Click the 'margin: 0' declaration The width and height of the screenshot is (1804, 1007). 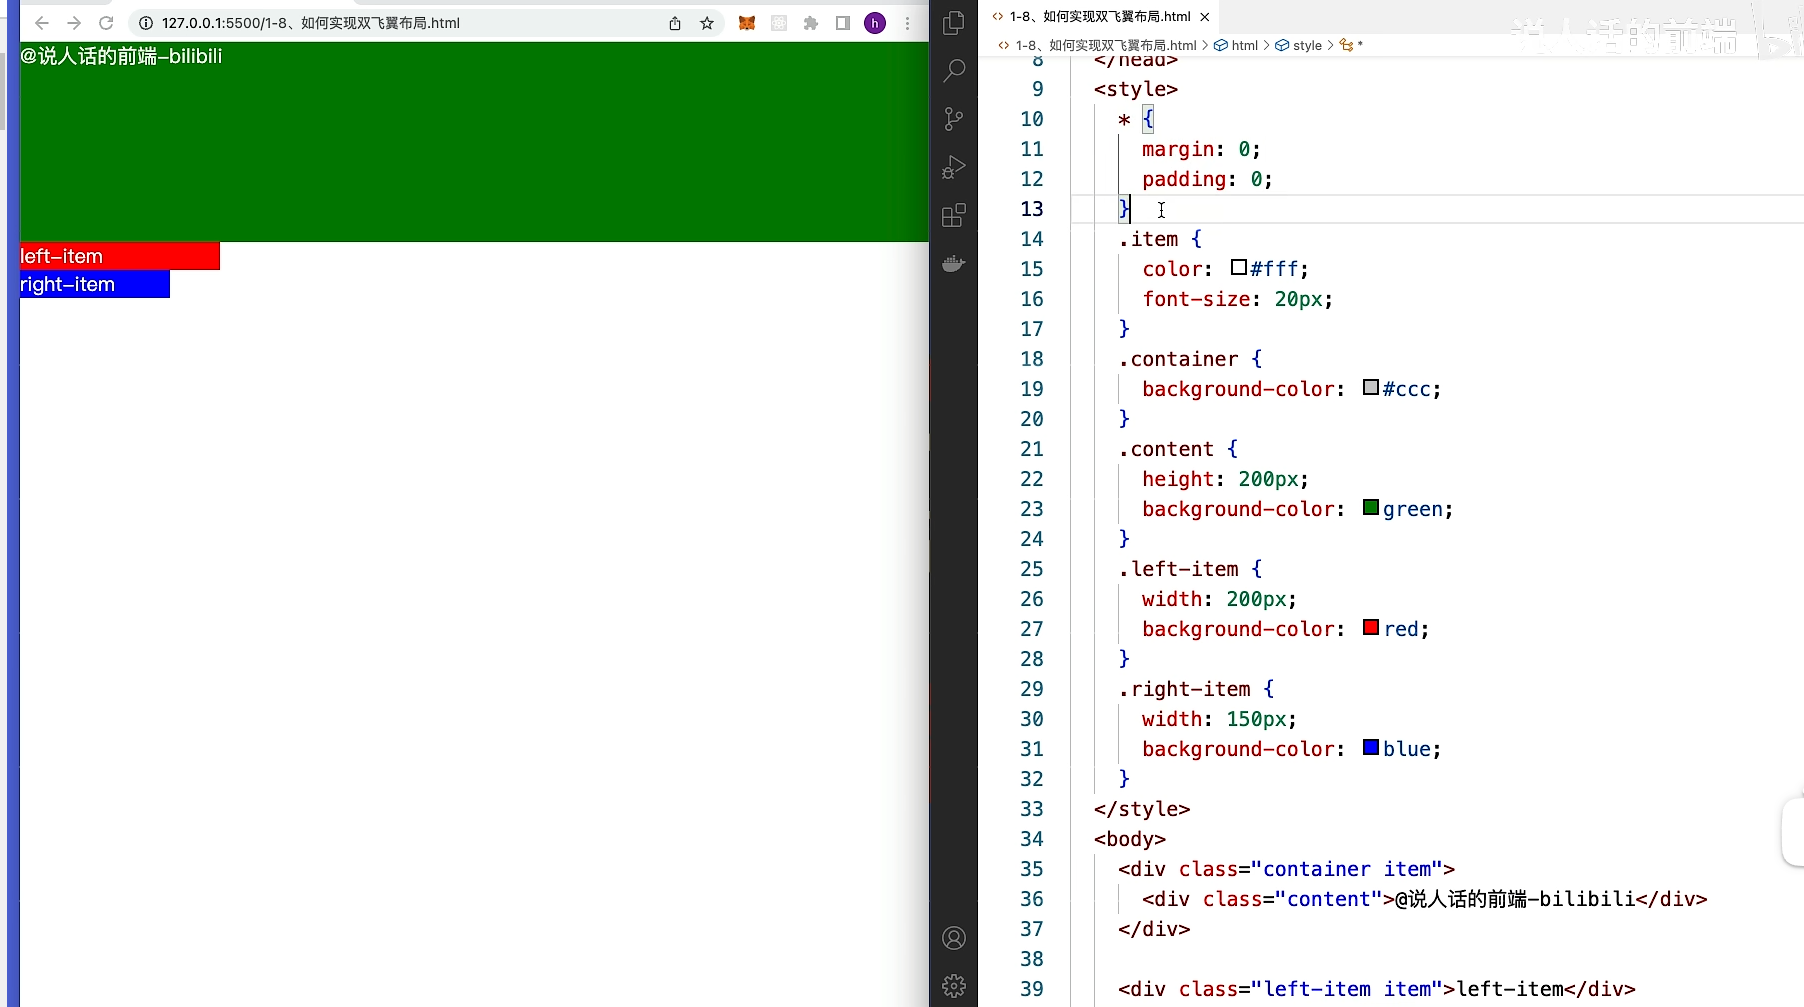[x=1201, y=149]
